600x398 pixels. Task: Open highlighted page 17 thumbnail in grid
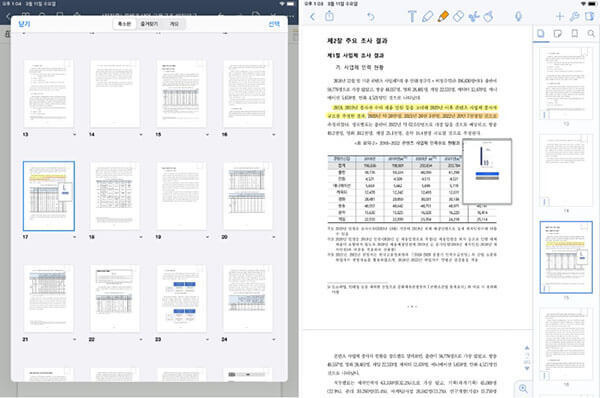click(49, 196)
